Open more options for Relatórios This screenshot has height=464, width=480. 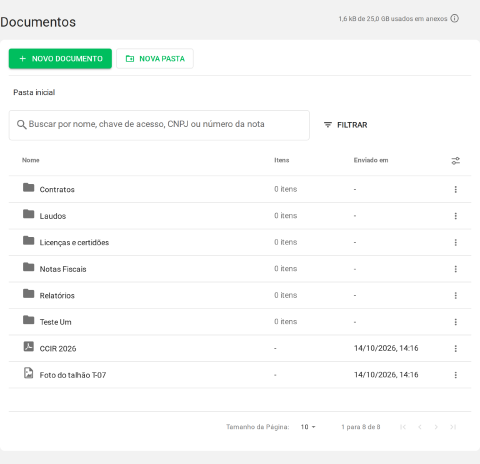(456, 295)
